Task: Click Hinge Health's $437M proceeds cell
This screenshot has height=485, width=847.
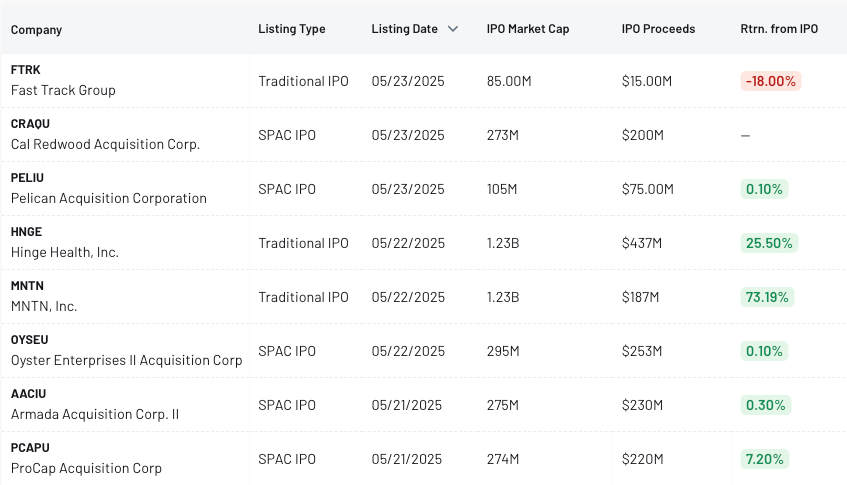Action: (x=641, y=243)
